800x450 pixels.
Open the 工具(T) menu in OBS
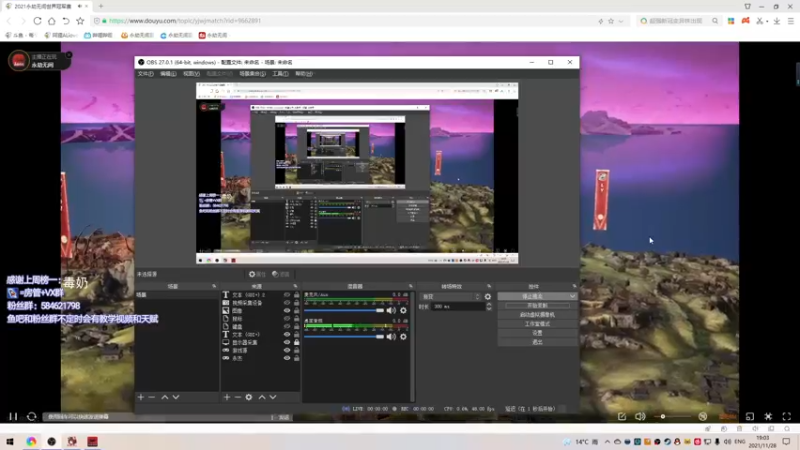coord(280,74)
